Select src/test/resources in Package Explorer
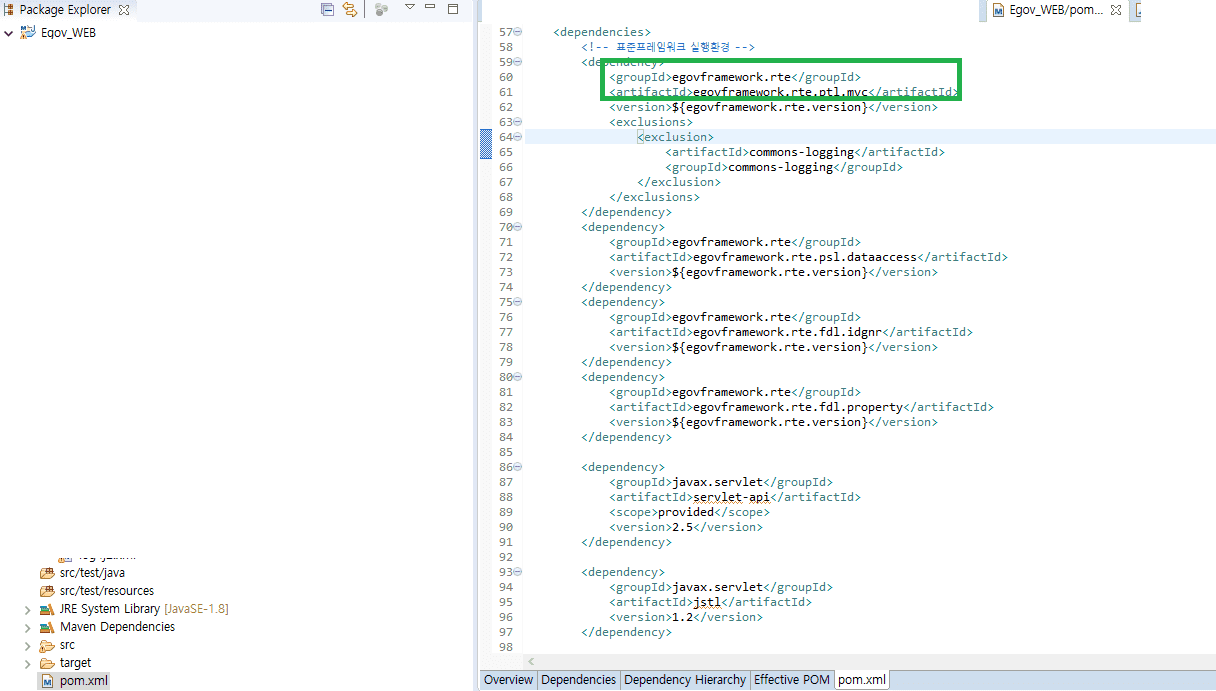 [107, 591]
